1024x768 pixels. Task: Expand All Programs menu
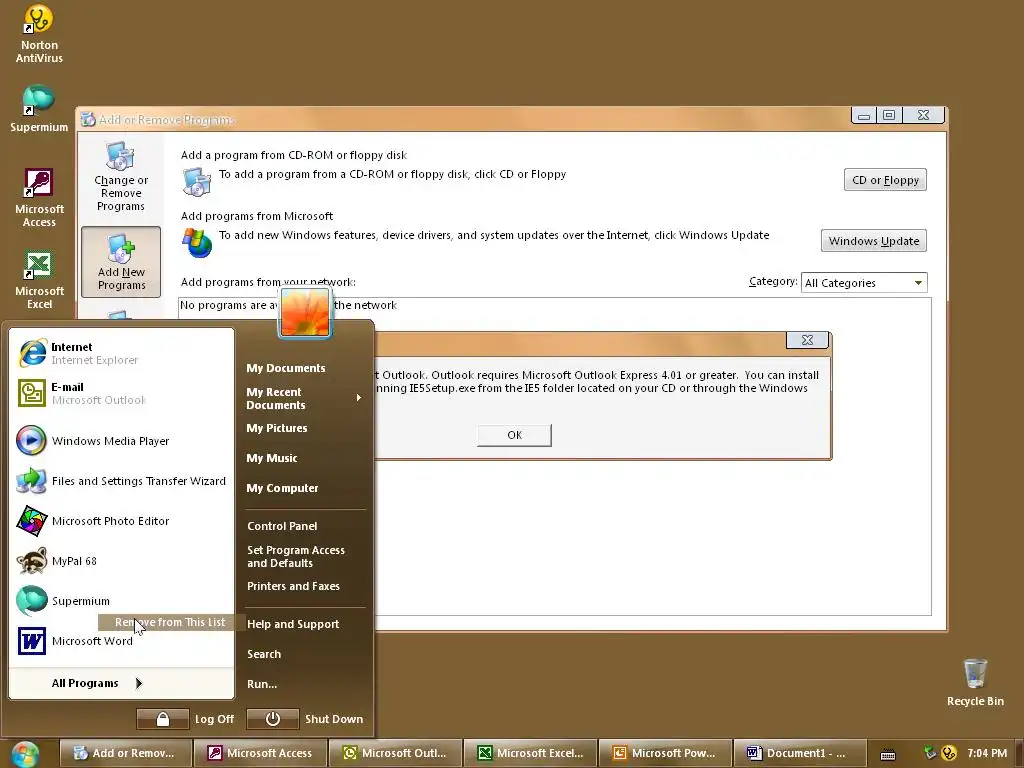96,683
